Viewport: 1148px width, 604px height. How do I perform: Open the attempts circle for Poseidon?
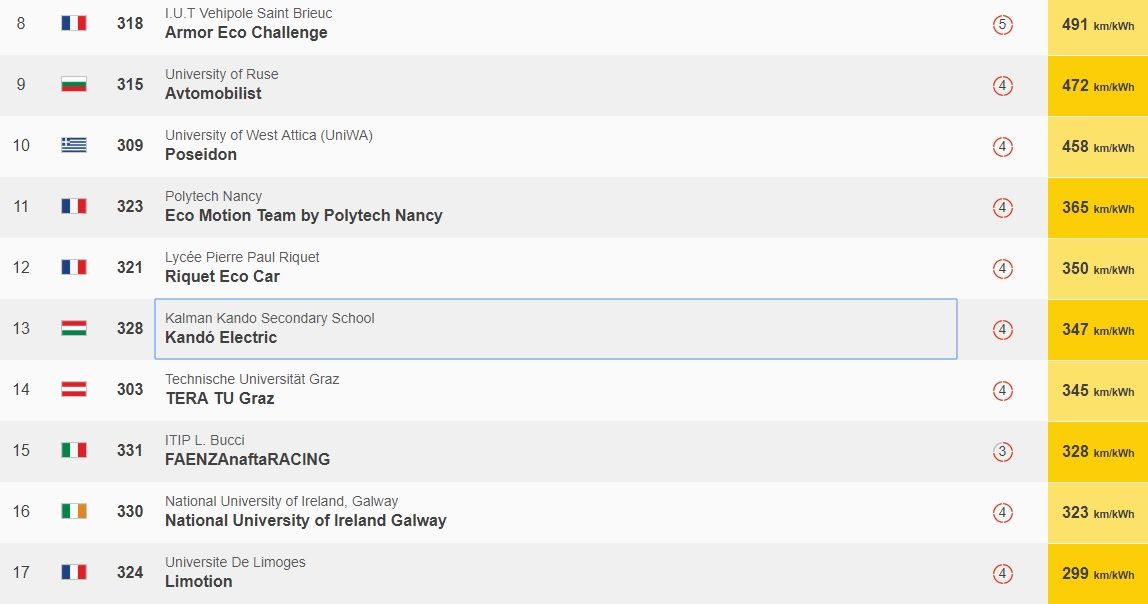(1003, 146)
